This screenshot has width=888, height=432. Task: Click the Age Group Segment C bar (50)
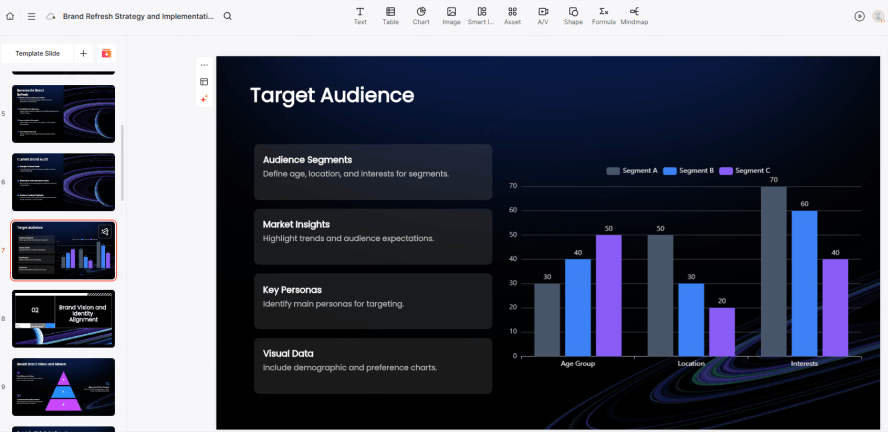tap(609, 296)
